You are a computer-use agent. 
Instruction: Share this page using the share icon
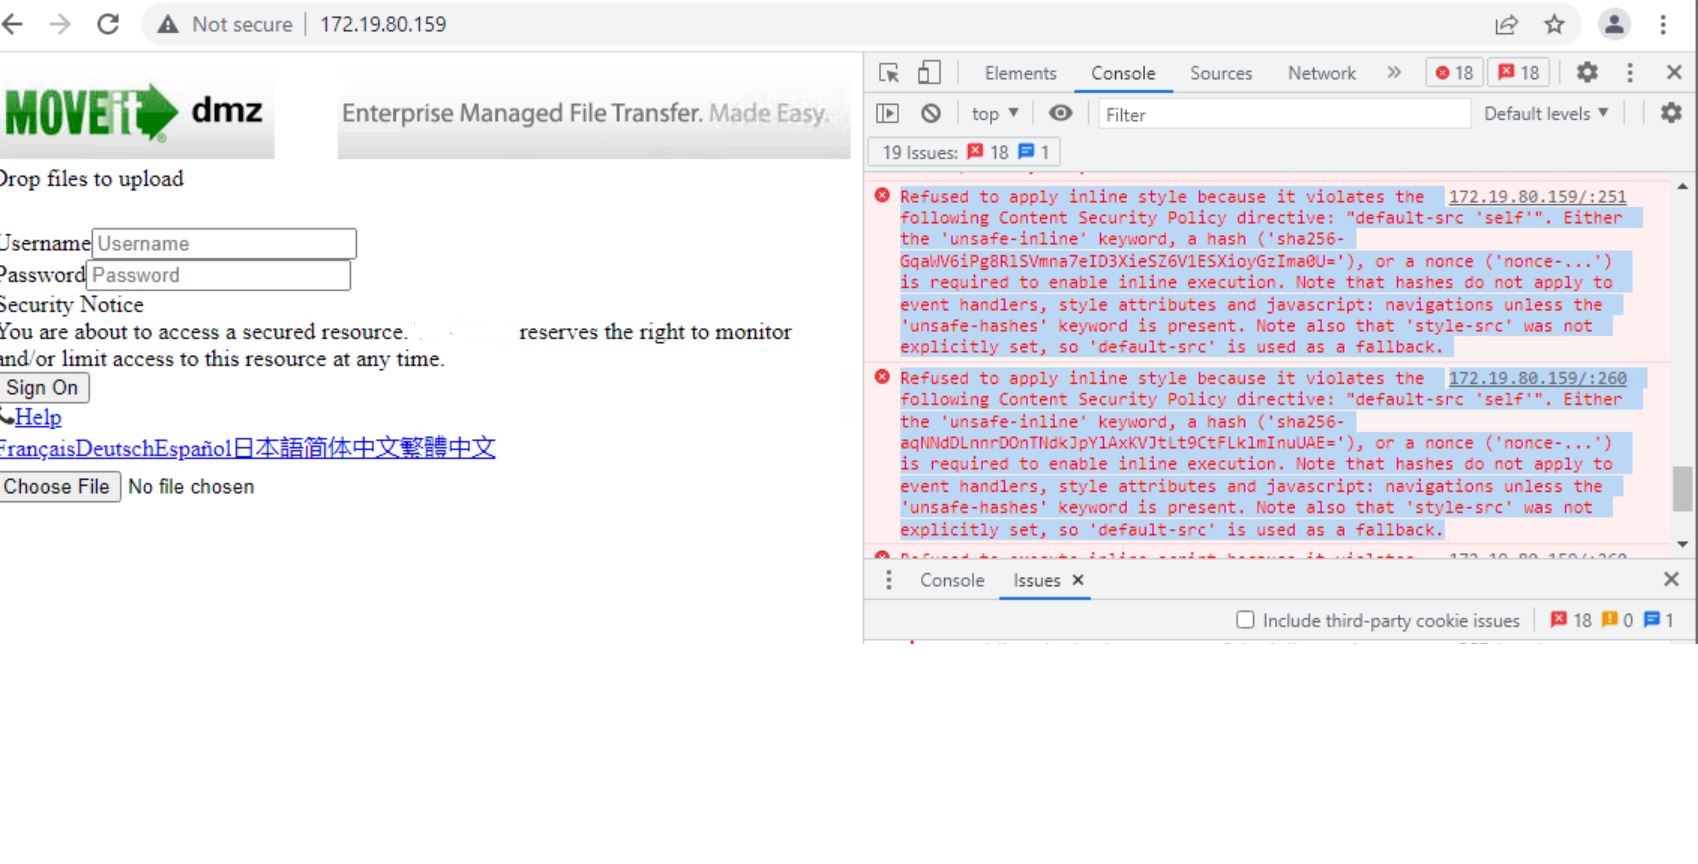(x=1506, y=24)
